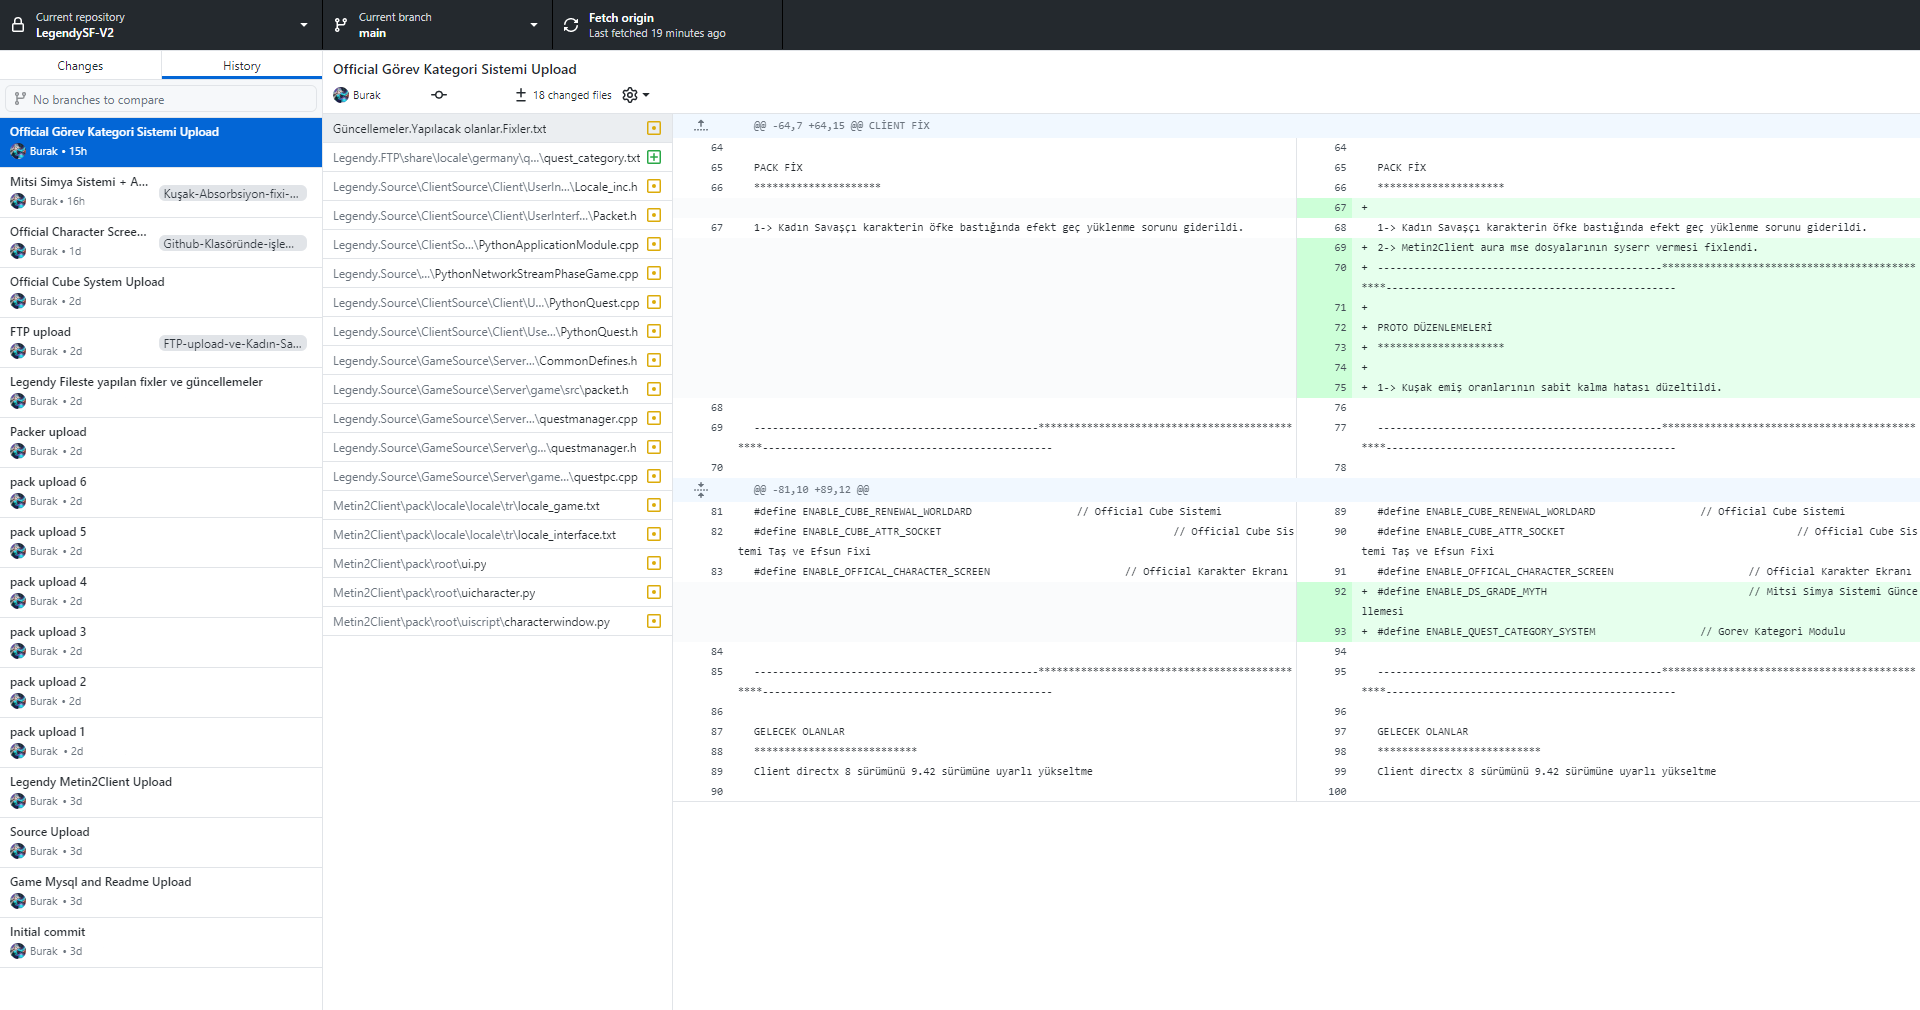Open file questpc.cpp
The height and width of the screenshot is (1010, 1920).
click(x=497, y=476)
